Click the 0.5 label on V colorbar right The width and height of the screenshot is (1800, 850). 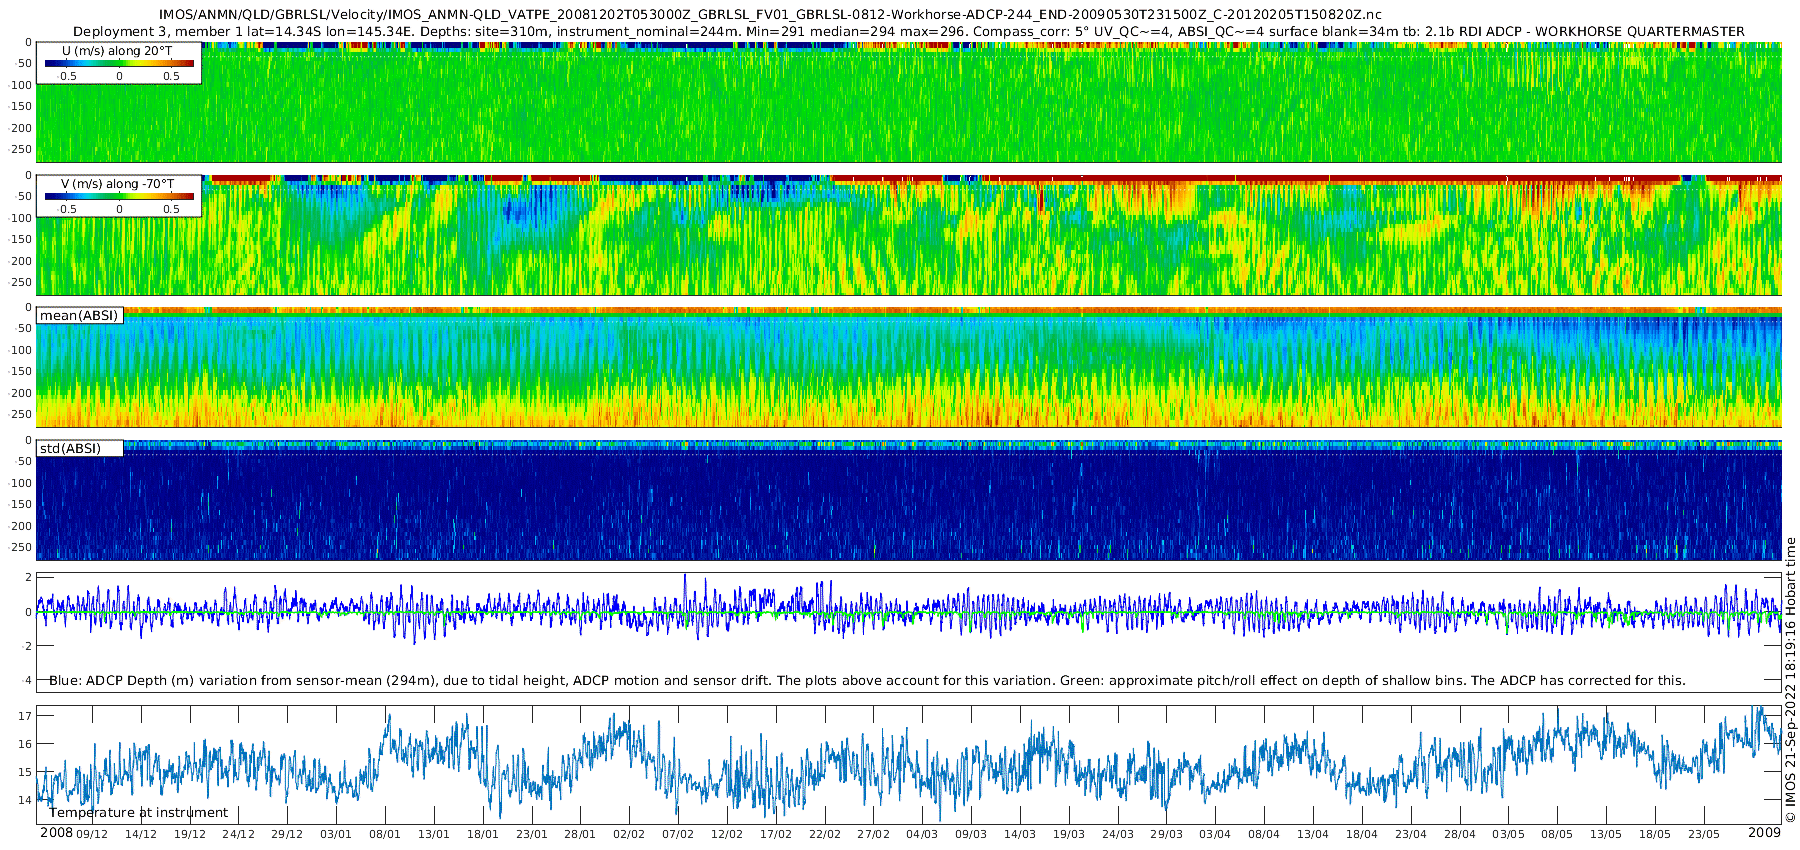(x=171, y=209)
